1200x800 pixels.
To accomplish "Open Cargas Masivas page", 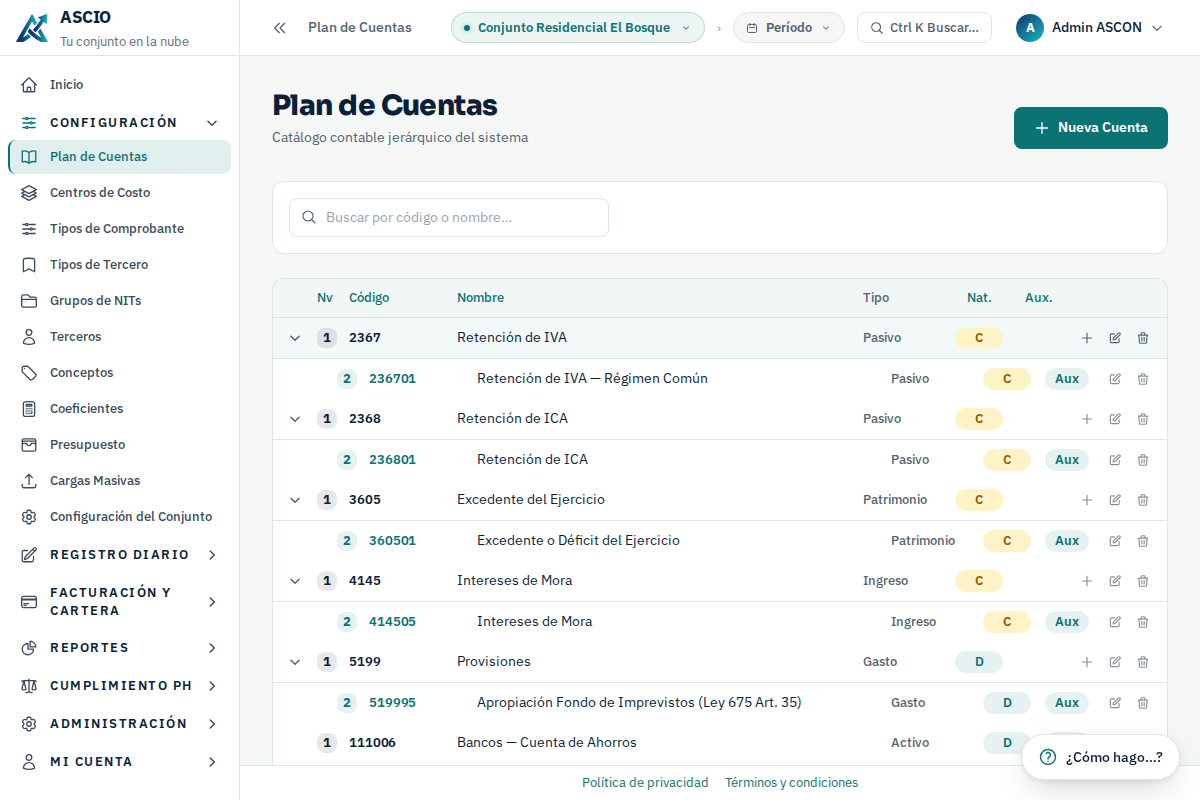I will pyautogui.click(x=120, y=481).
